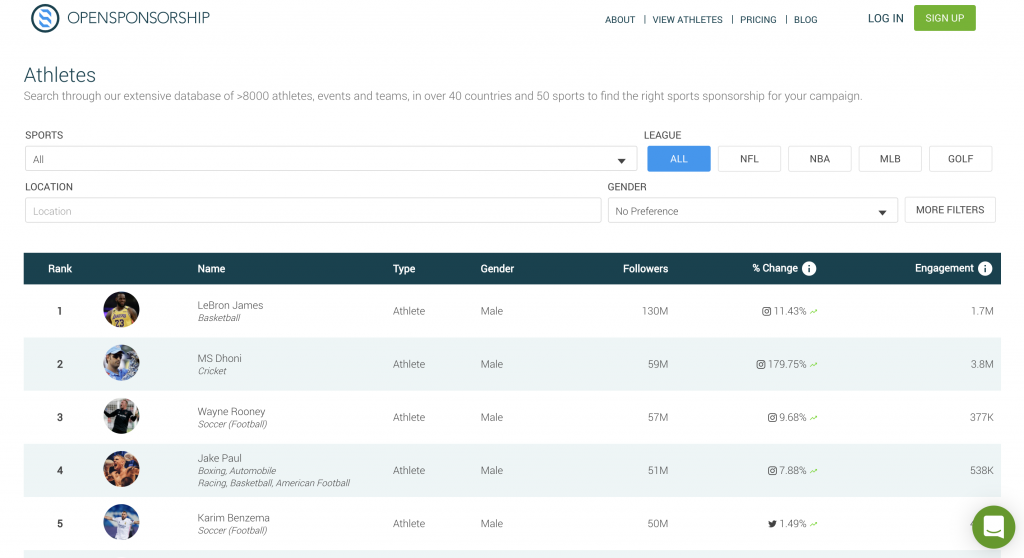The width and height of the screenshot is (1024, 558).
Task: Click the 3.8M engagement value
Action: 982,365
